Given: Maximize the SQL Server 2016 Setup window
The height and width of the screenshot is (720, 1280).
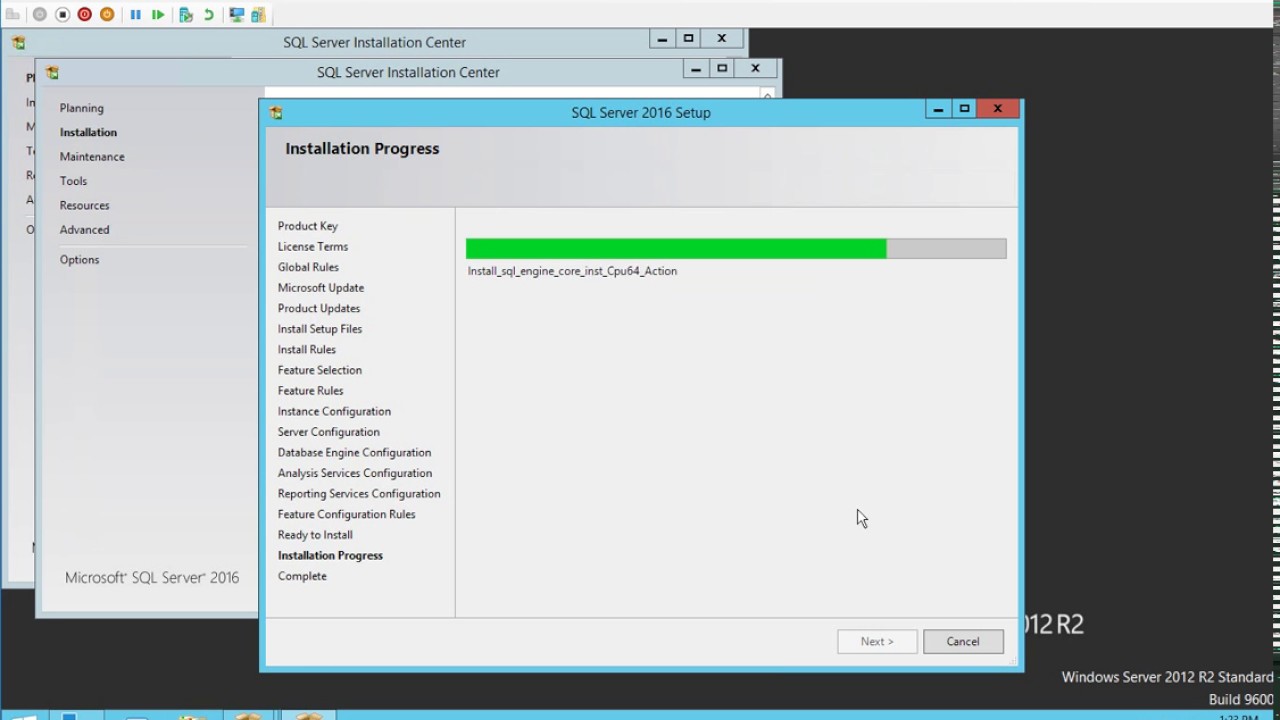Looking at the screenshot, I should click(964, 109).
